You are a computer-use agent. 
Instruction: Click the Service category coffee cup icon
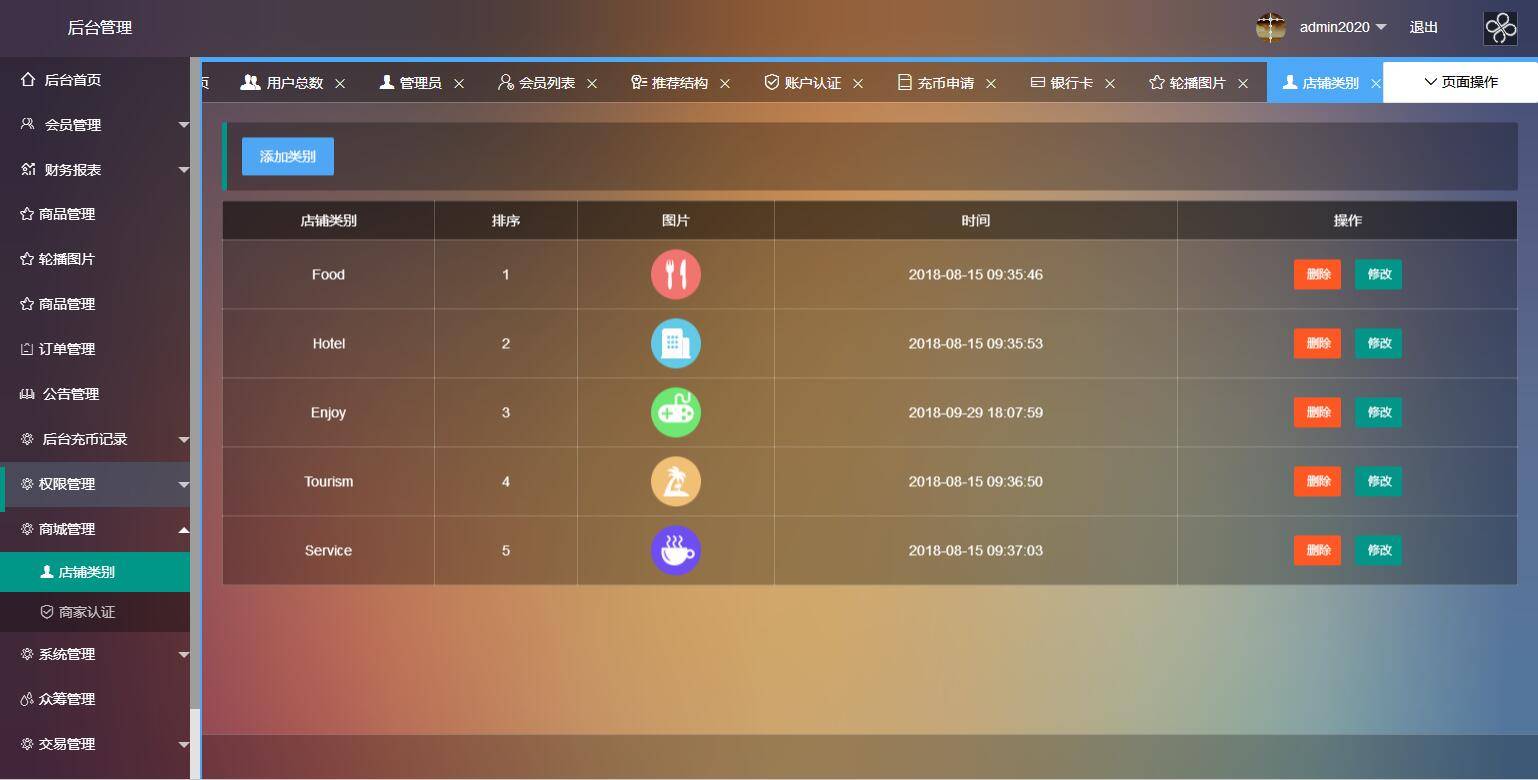pos(675,550)
